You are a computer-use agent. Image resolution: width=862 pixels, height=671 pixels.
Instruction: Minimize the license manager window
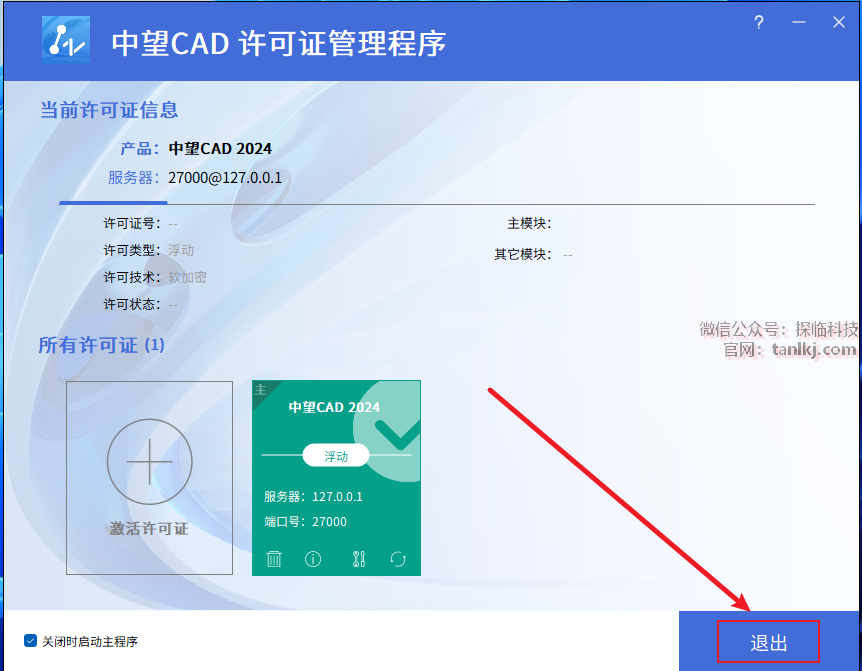coord(799,23)
